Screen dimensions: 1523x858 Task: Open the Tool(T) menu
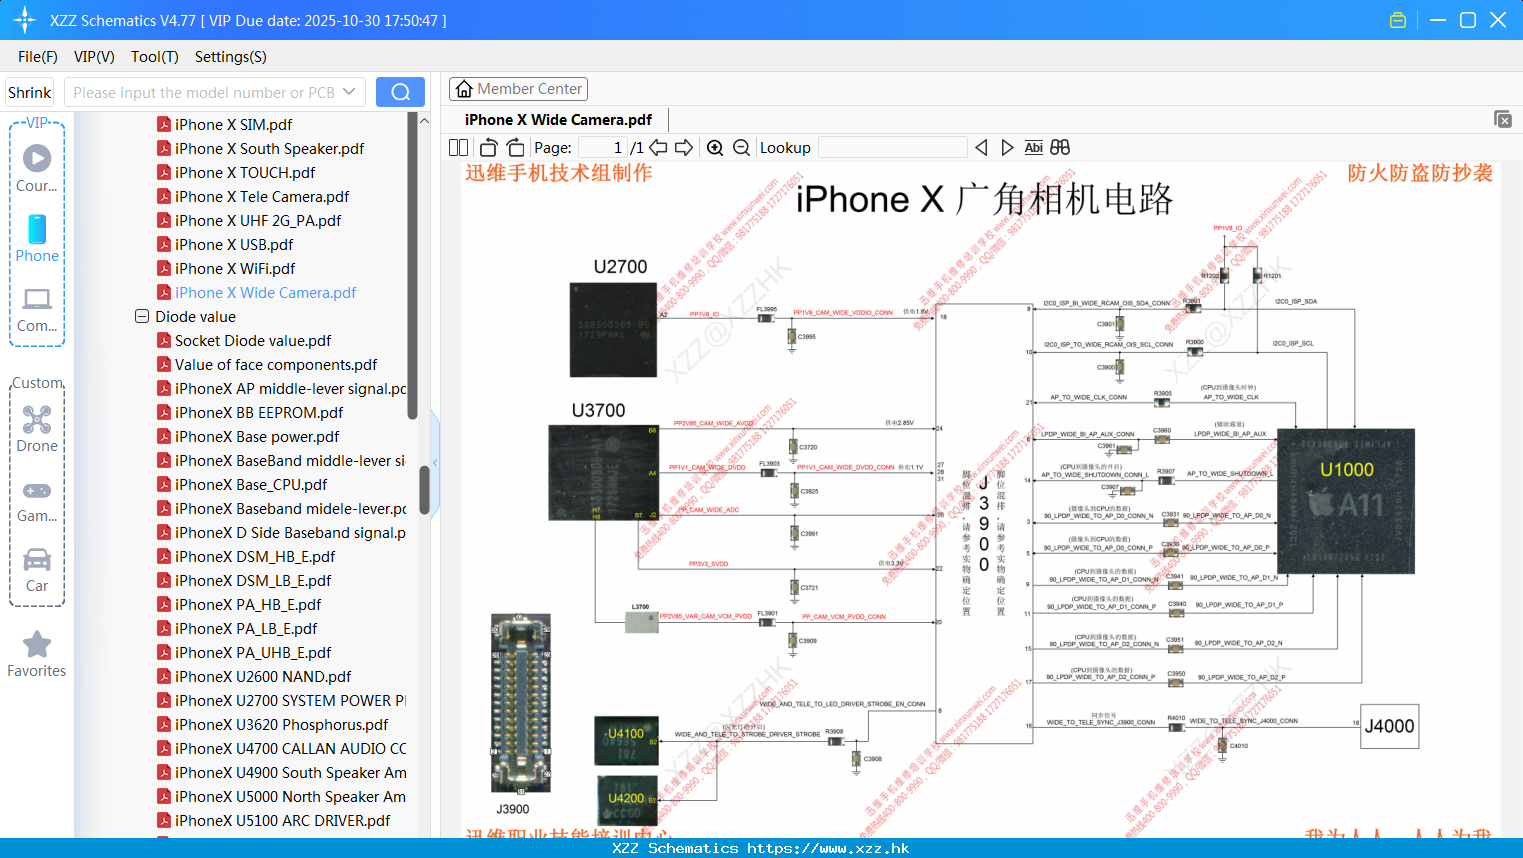155,57
